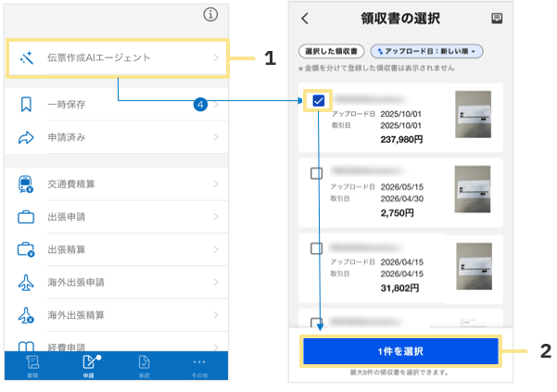Tap the airplane icon for 海外出張申請
The image size is (557, 392).
tap(26, 282)
